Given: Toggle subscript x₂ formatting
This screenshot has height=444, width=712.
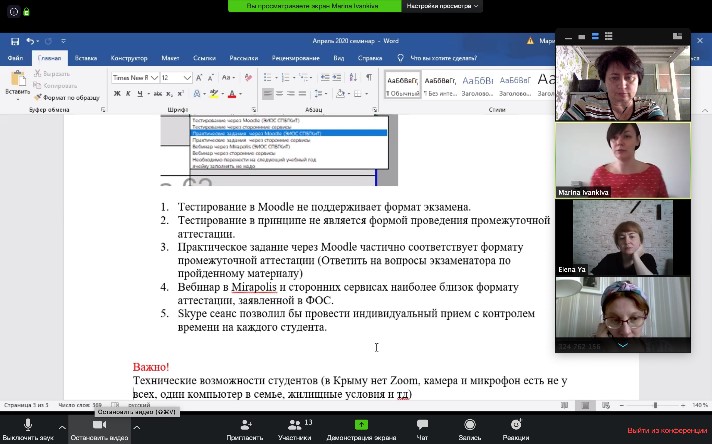Looking at the screenshot, I should point(169,94).
